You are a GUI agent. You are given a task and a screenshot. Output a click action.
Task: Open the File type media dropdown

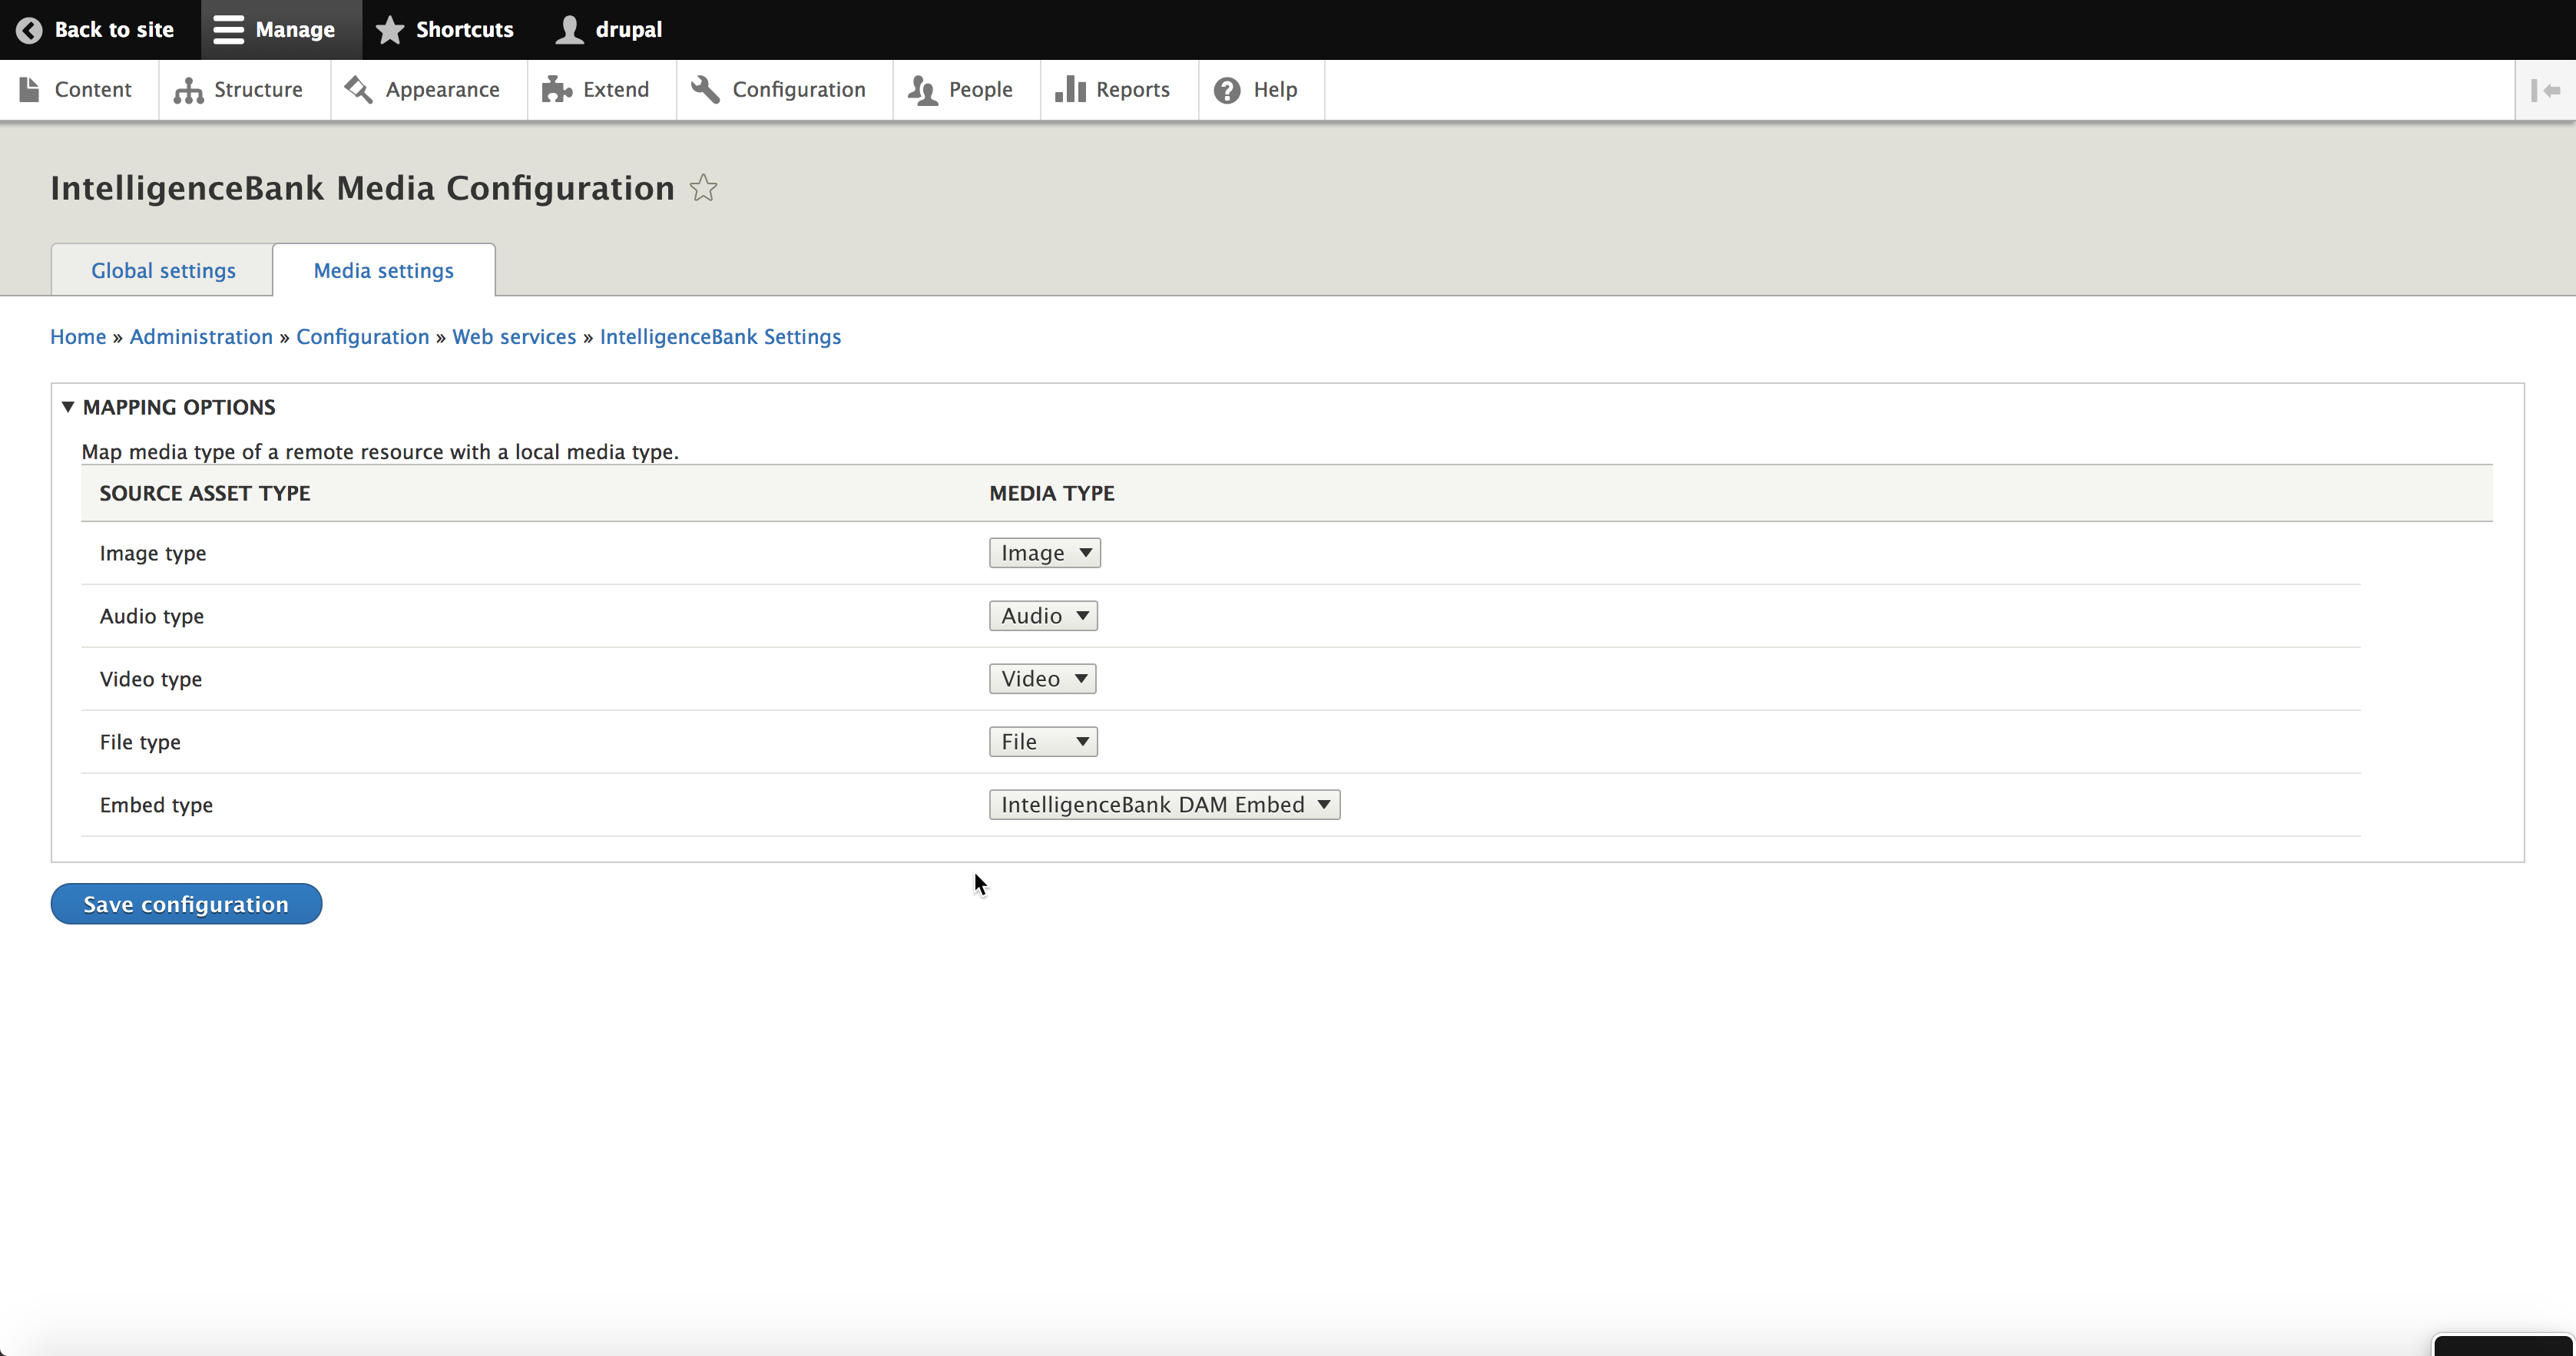[x=1043, y=742]
